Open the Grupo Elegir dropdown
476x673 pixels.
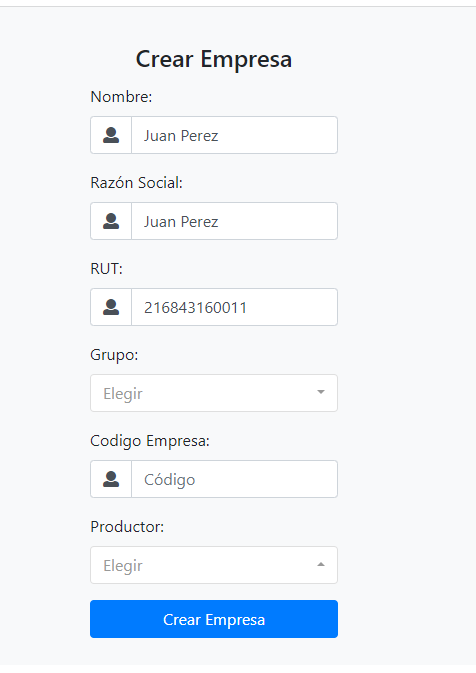[x=214, y=393]
